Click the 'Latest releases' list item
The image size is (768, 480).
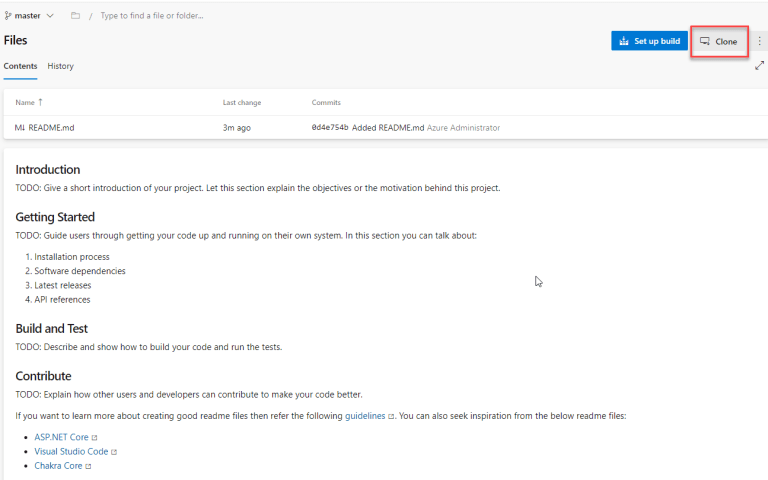pyautogui.click(x=63, y=285)
